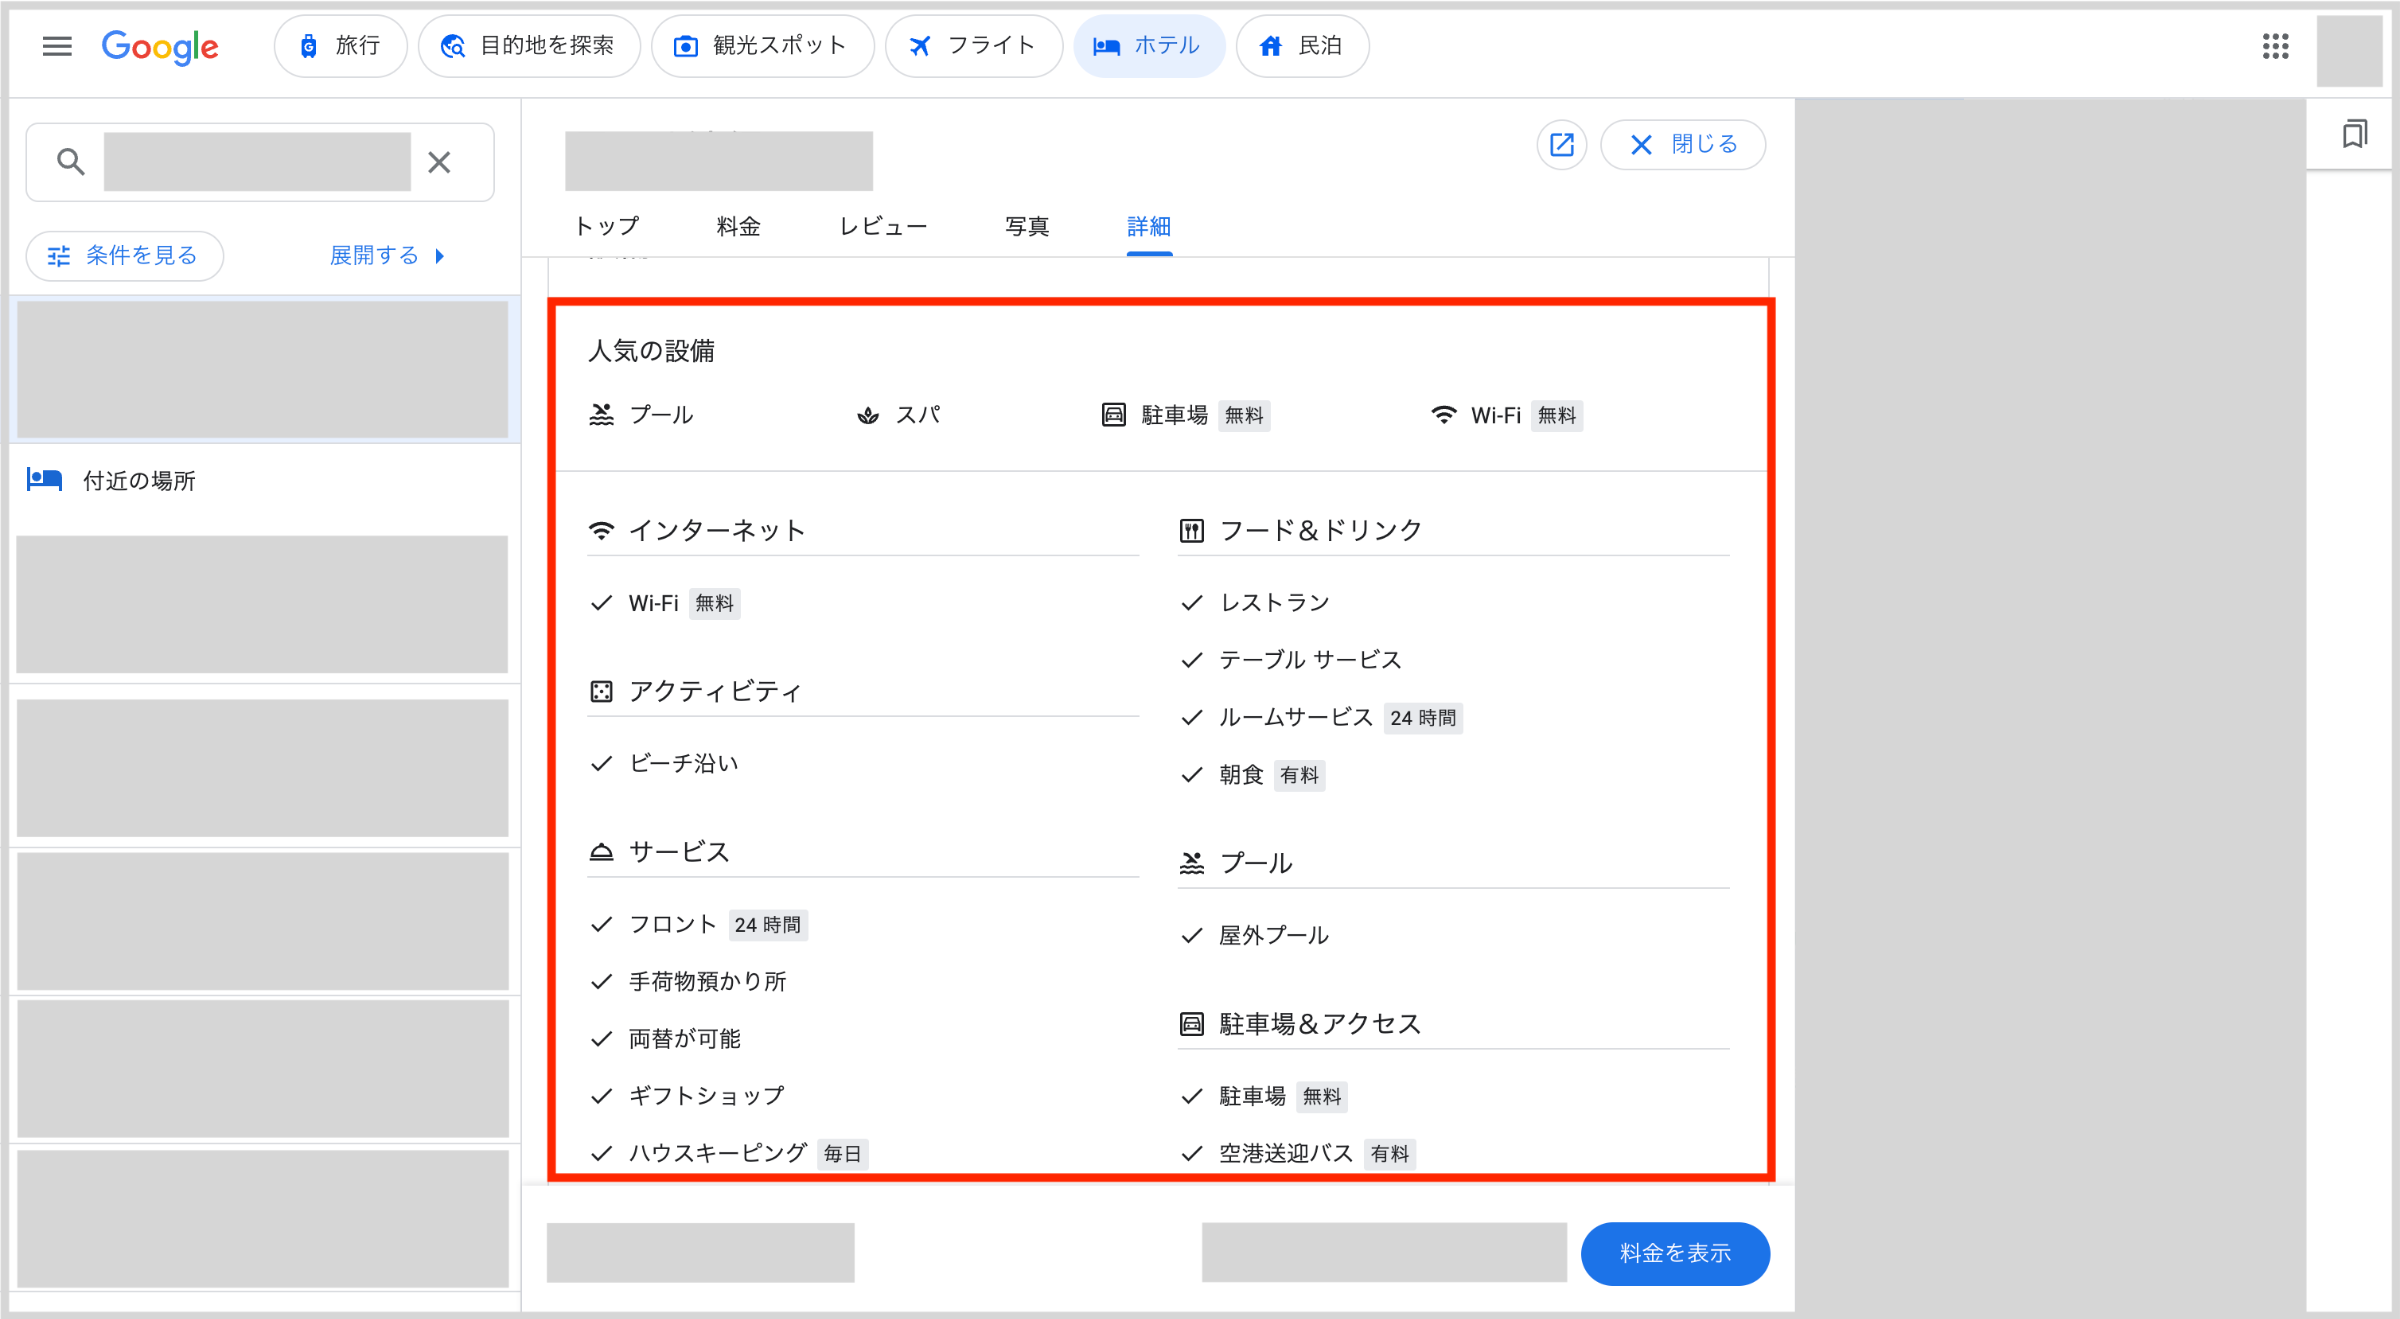Viewport: 2400px width, 1319px height.
Task: Click the Wi-Fi icon beside インターネット
Action: tap(601, 531)
